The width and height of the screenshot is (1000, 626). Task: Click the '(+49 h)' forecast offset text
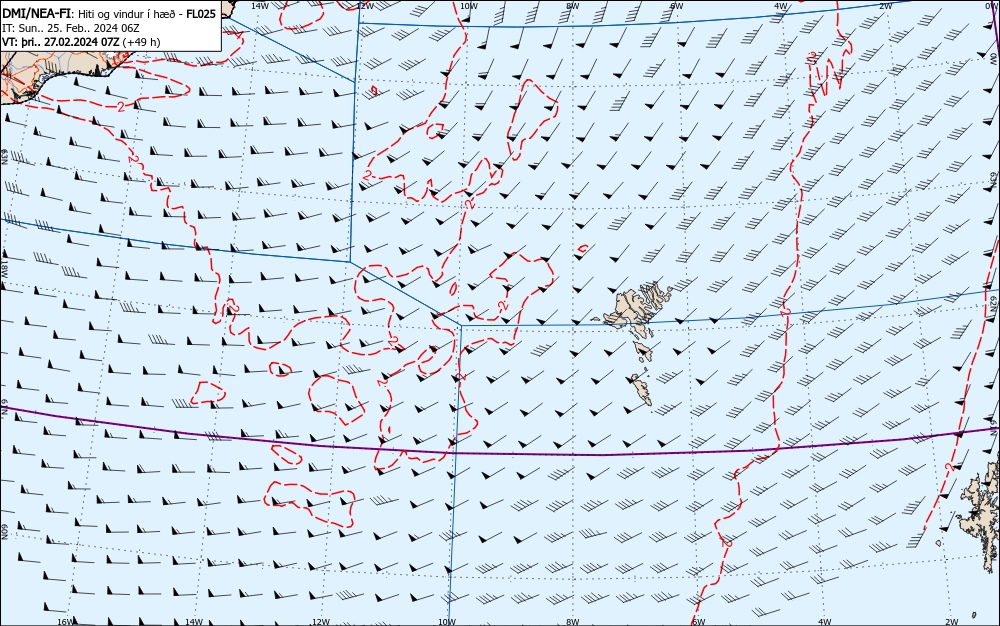[x=142, y=42]
